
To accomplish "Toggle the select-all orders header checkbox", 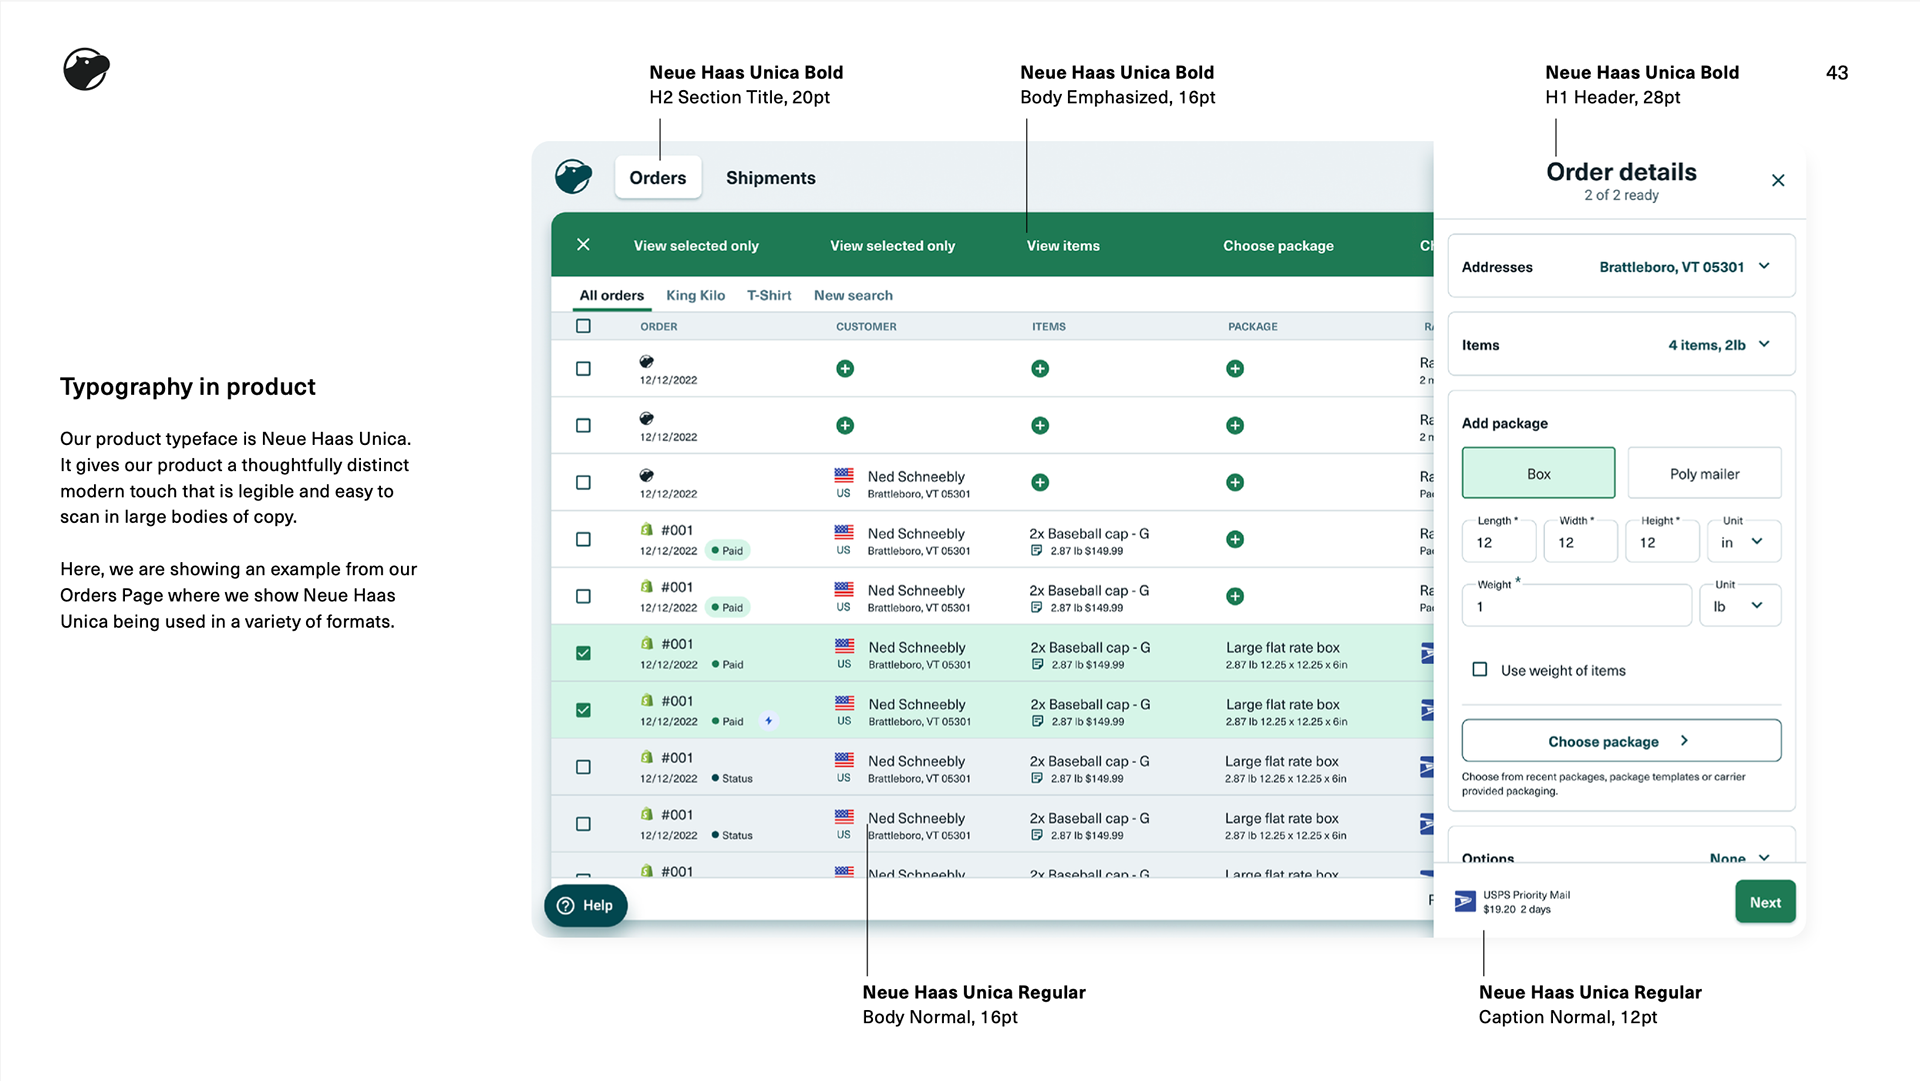I will coord(583,326).
